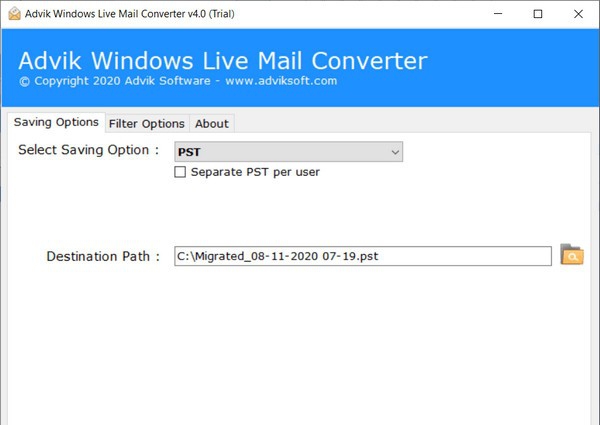600x425 pixels.
Task: Enable Separate PST per user checkbox
Action: pyautogui.click(x=180, y=172)
